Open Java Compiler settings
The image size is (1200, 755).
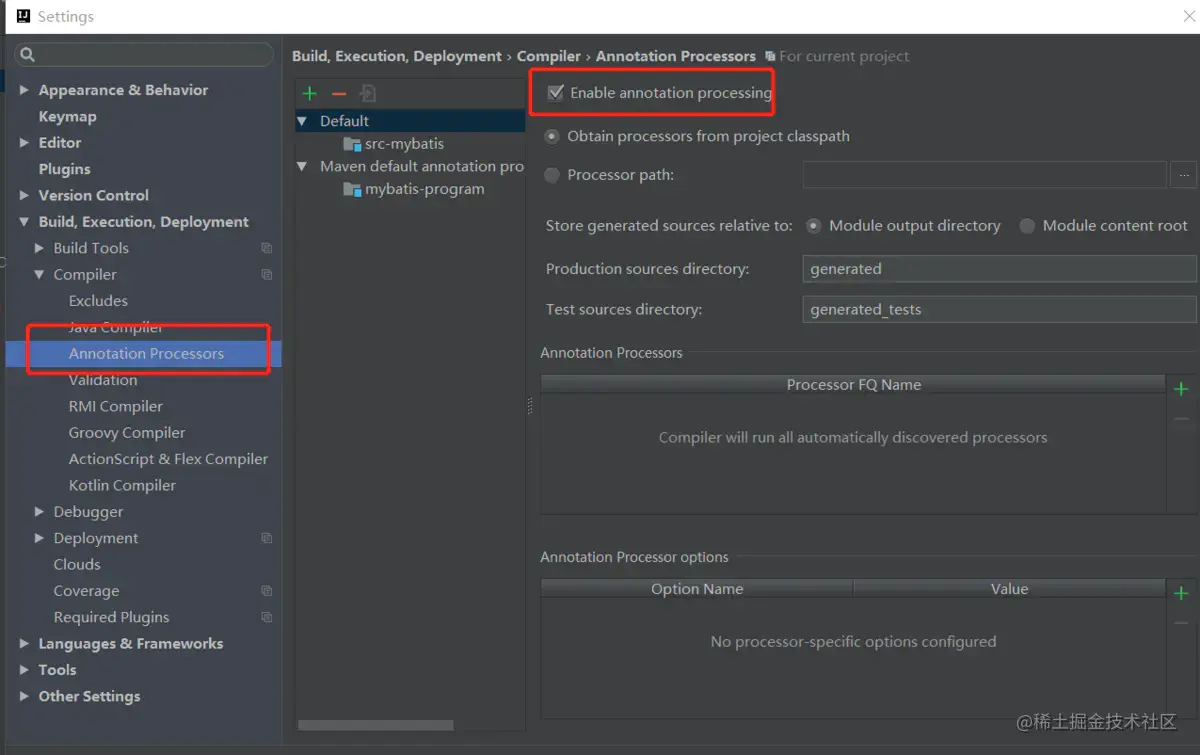click(x=116, y=327)
